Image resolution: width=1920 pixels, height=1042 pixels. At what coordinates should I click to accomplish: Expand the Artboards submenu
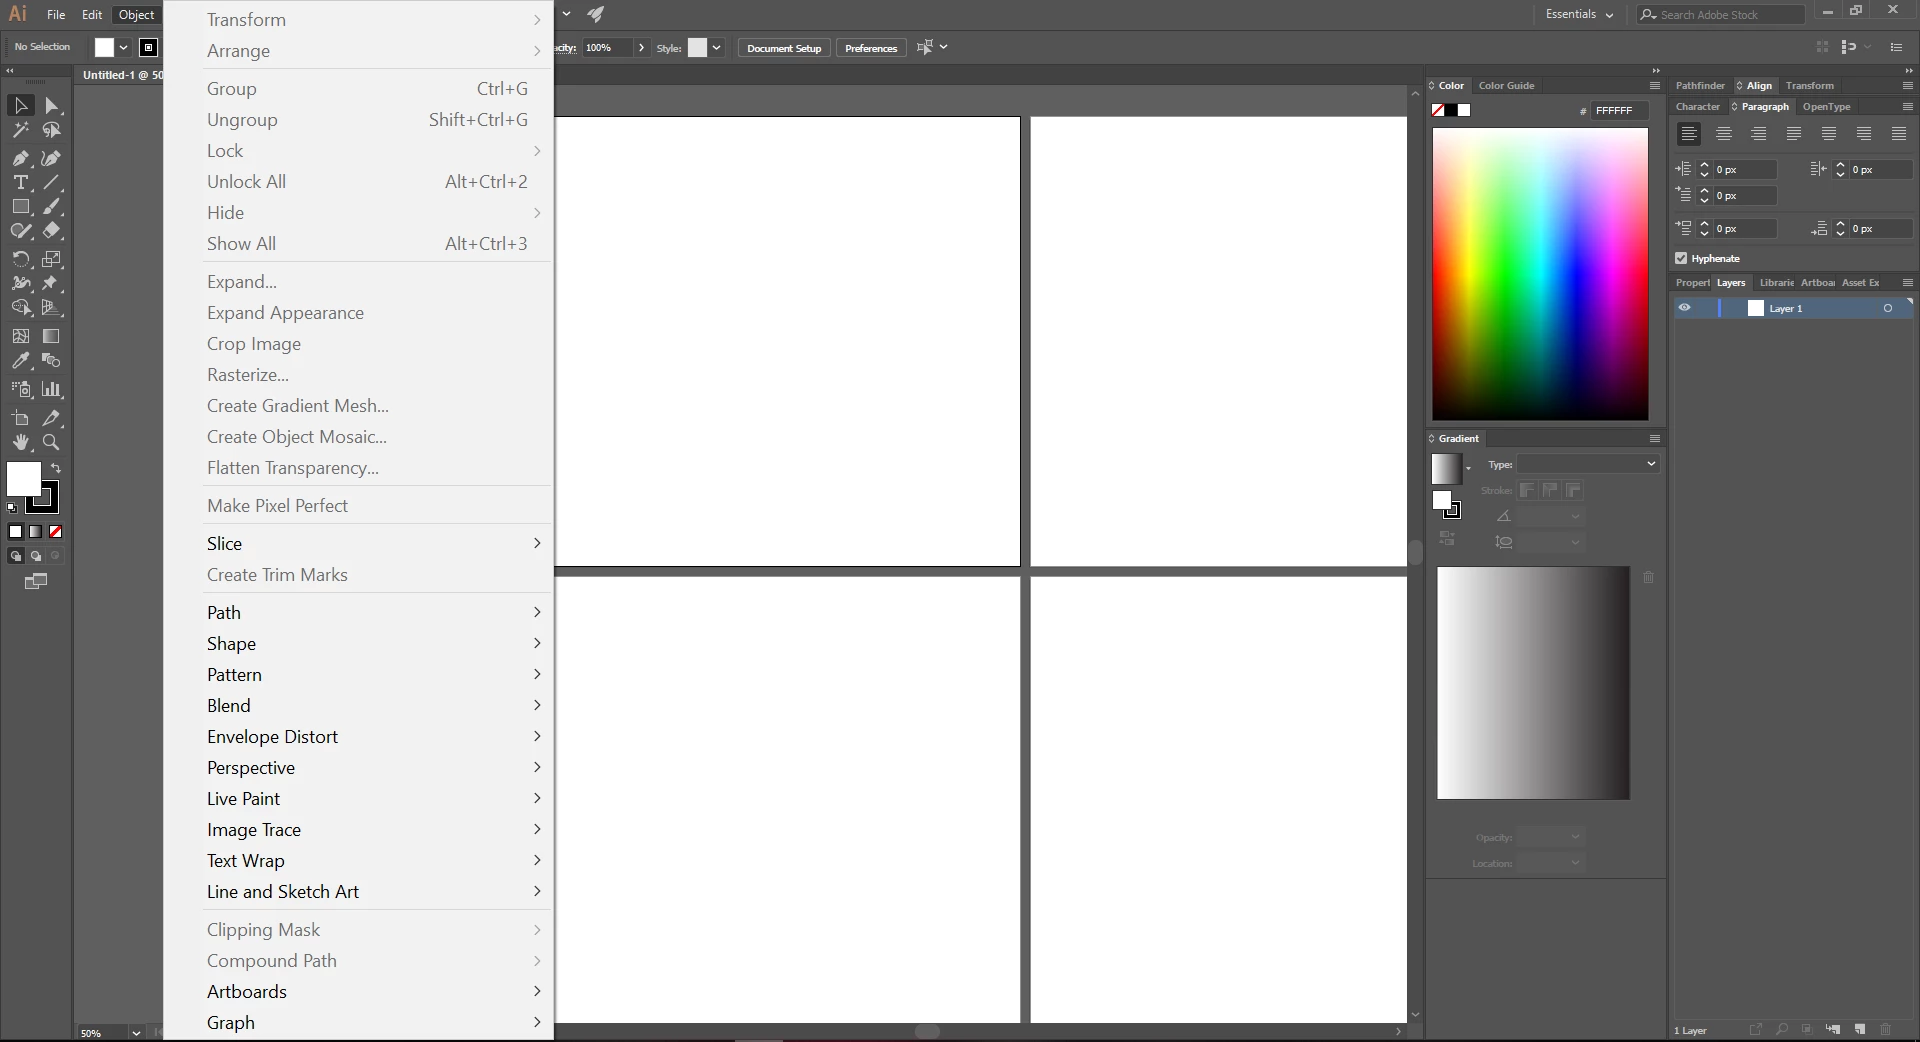coord(372,991)
